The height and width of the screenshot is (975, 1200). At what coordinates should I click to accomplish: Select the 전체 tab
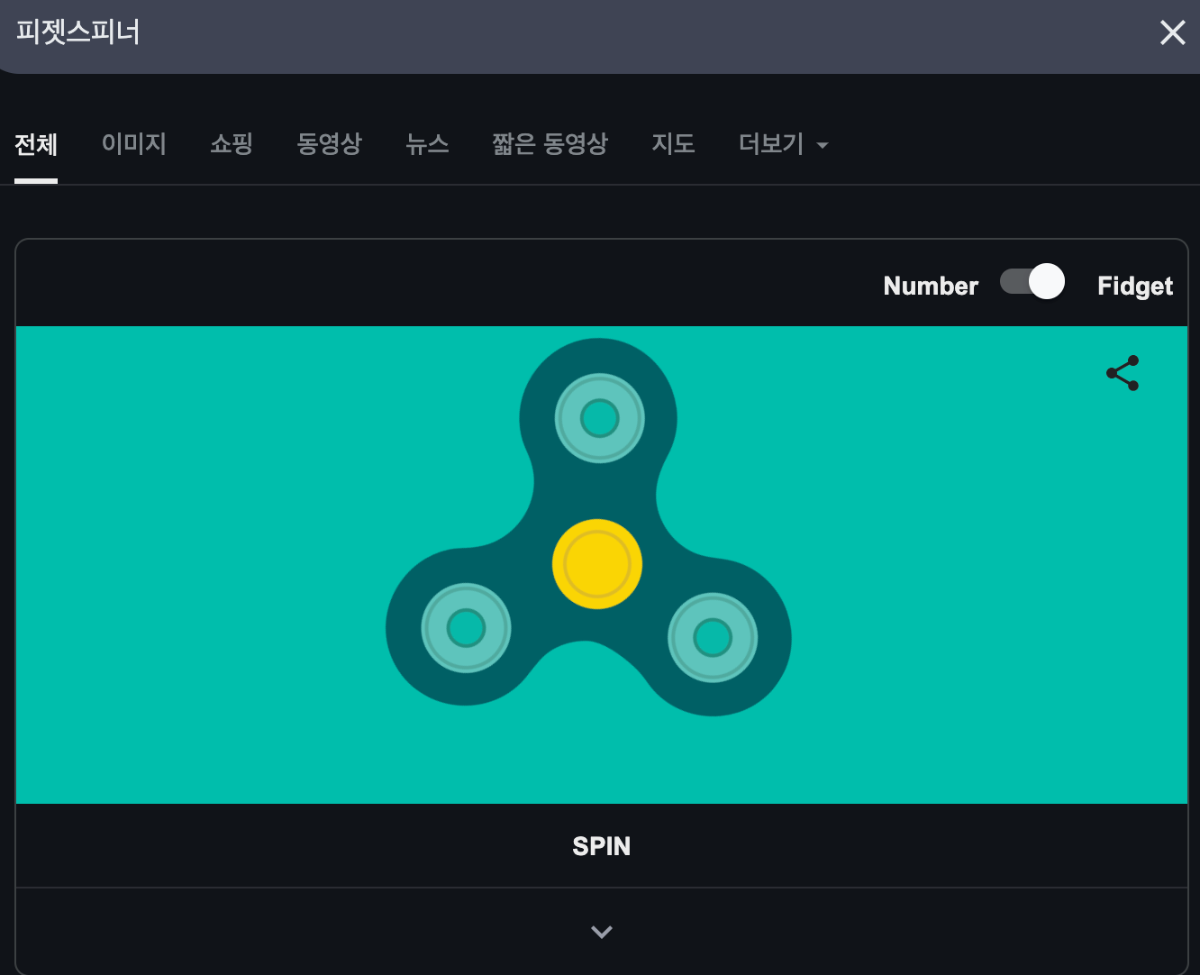(x=36, y=144)
